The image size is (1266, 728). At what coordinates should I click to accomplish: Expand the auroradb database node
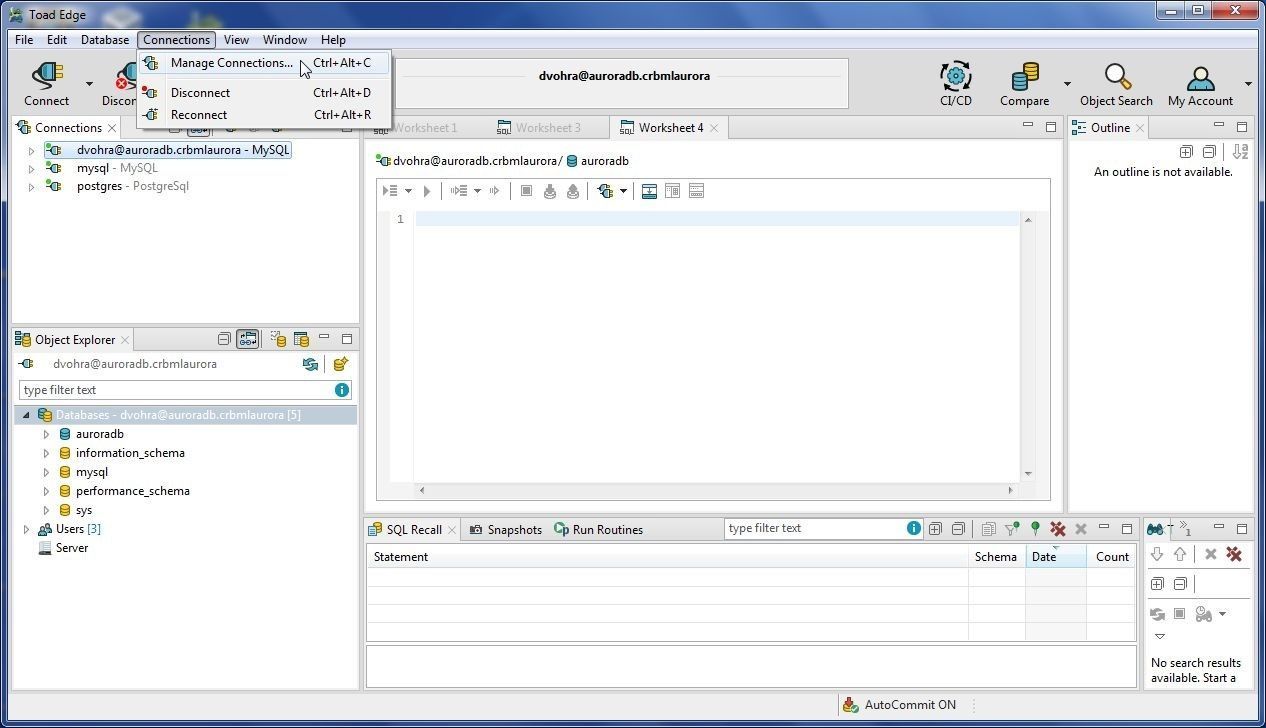46,434
